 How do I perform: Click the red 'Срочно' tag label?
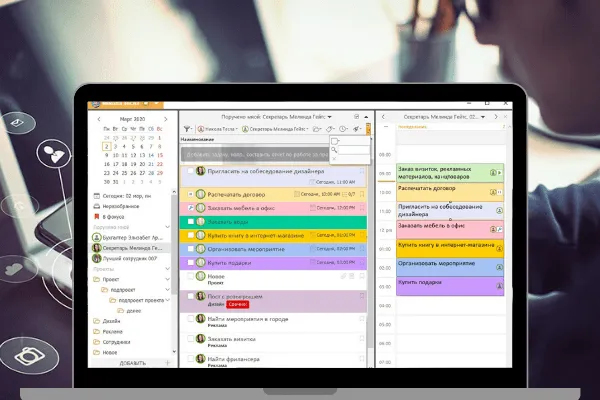coord(236,304)
